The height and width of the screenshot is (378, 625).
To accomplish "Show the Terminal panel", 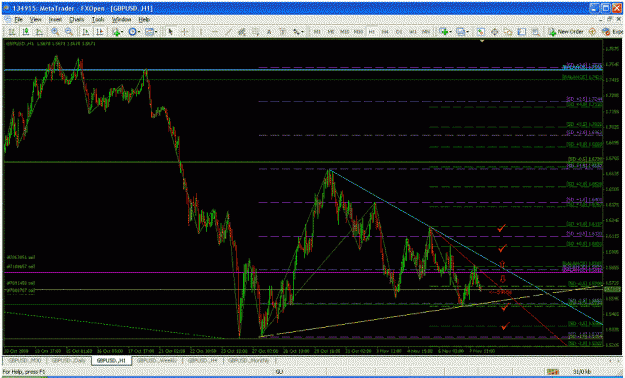I will (522, 32).
